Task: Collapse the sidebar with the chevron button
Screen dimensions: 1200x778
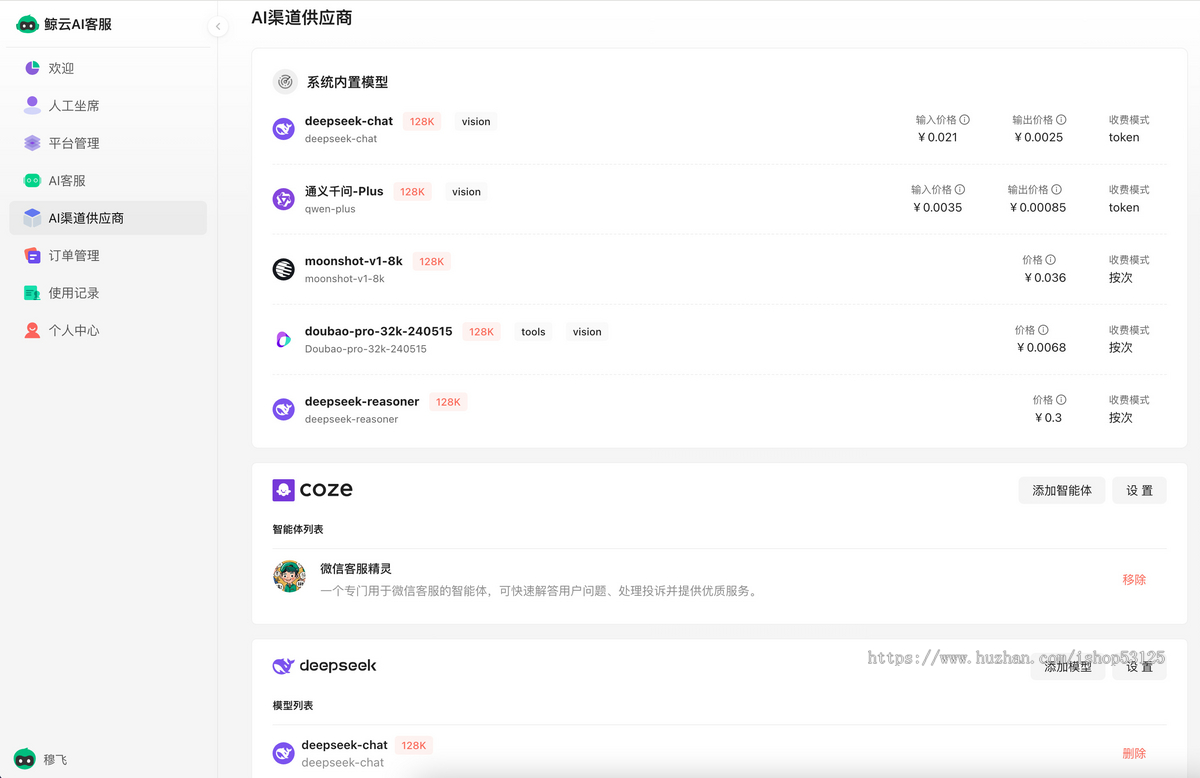Action: point(218,27)
